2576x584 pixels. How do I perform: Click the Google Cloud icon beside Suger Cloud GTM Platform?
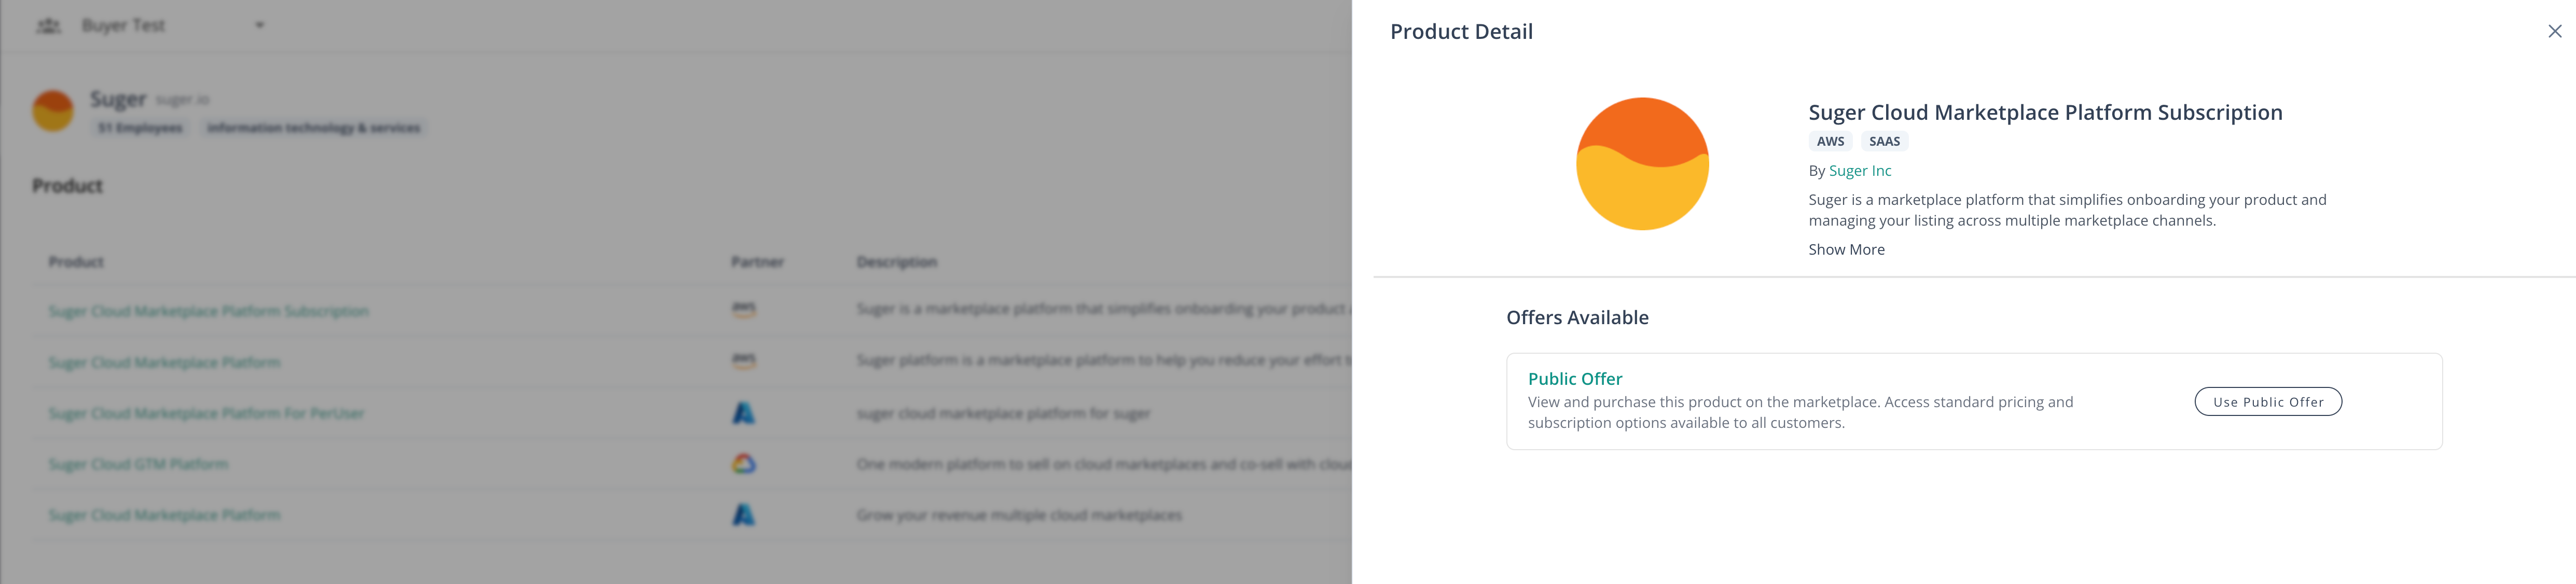coord(744,463)
